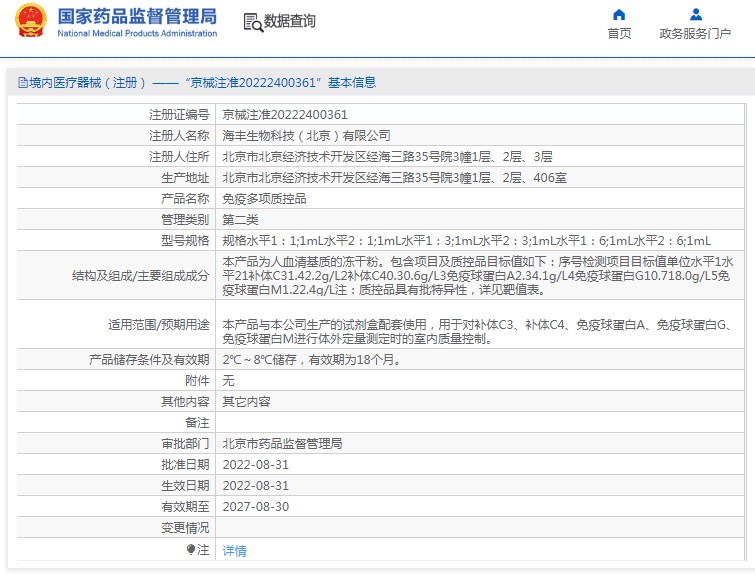The image size is (755, 574).
Task: Click the 有效期至 label
Action: [185, 507]
